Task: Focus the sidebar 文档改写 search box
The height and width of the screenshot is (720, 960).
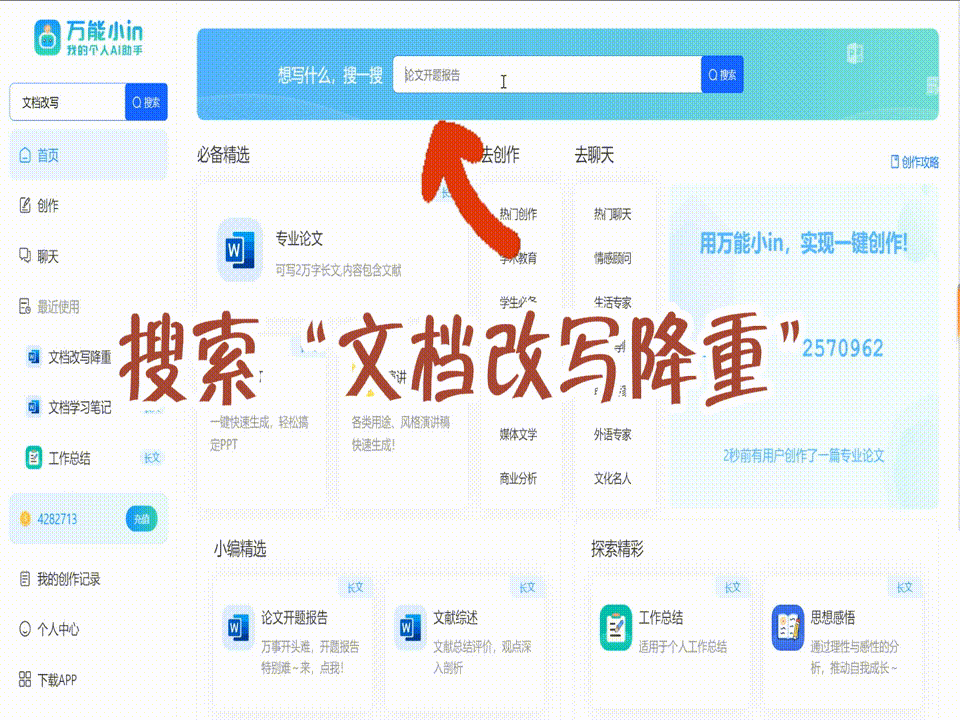Action: pos(66,102)
